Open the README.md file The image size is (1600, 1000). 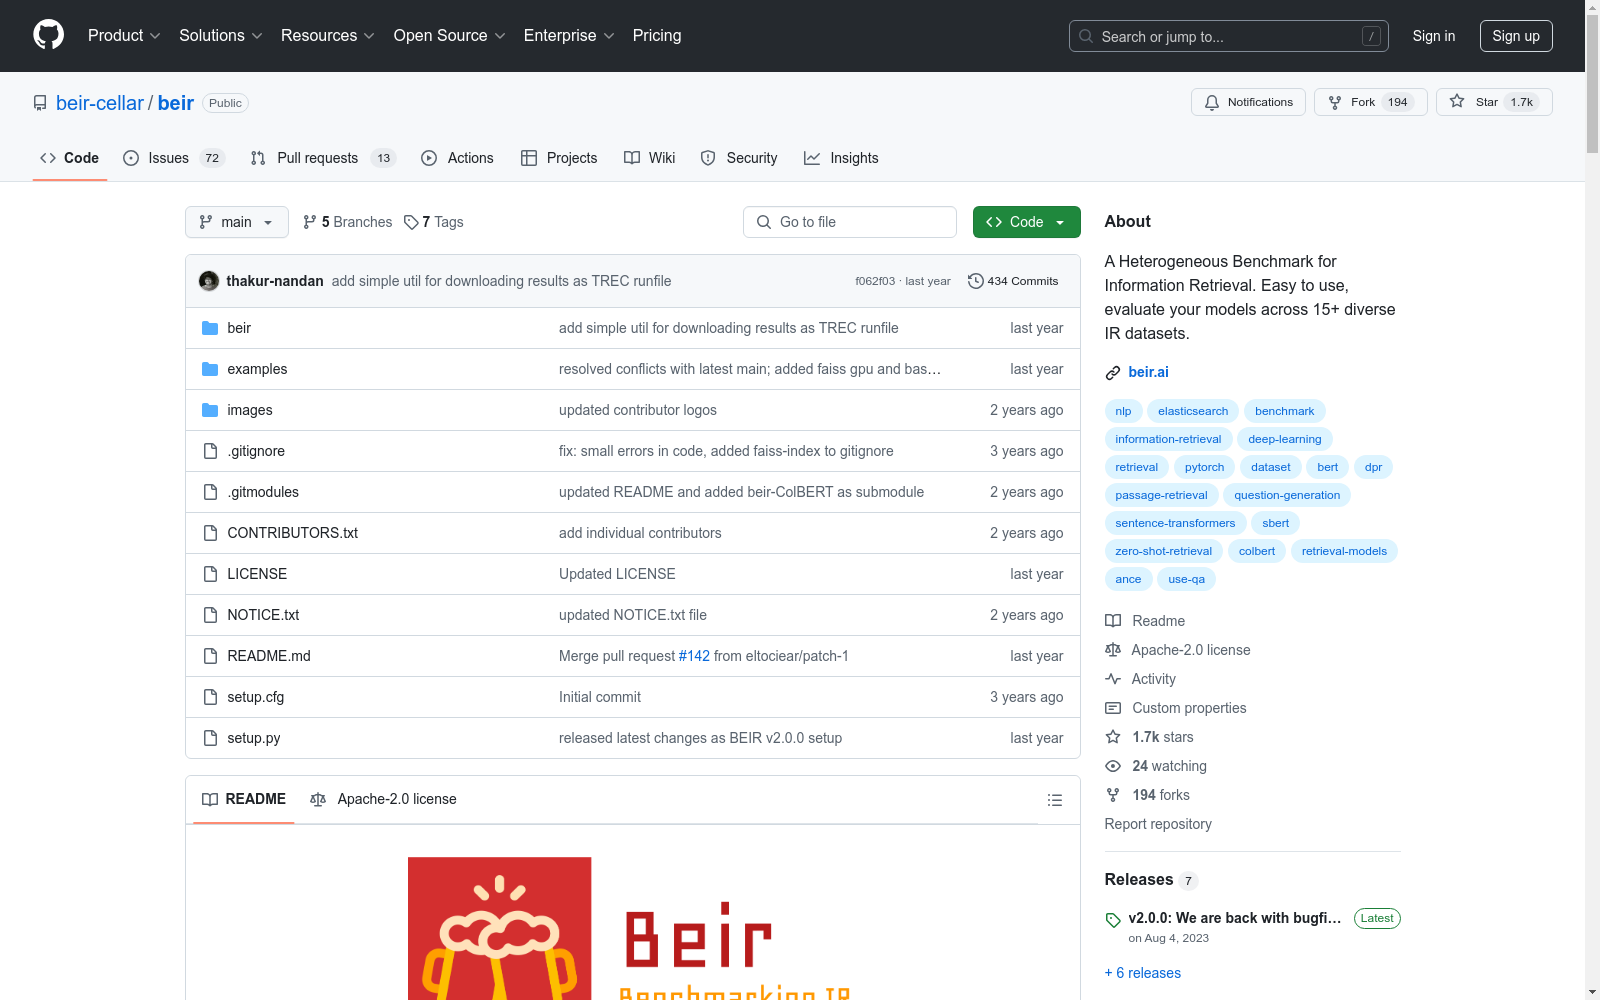[269, 656]
